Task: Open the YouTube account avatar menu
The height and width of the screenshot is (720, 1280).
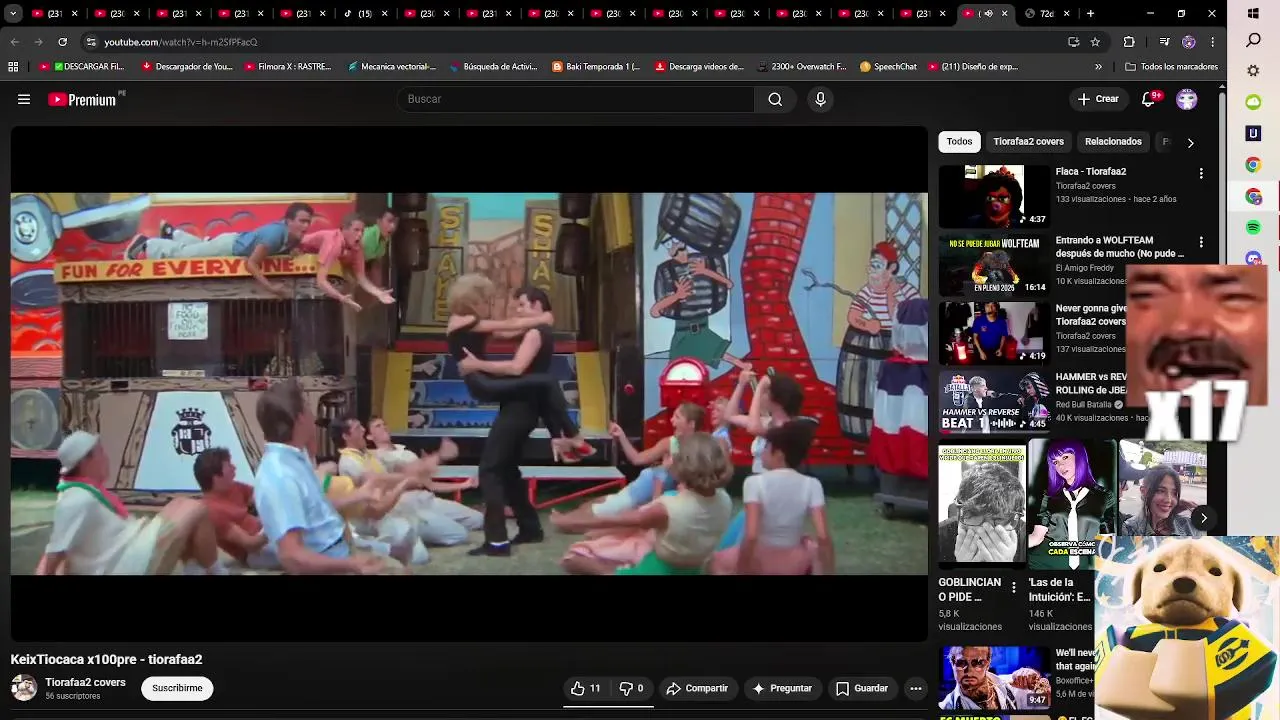Action: (x=1187, y=99)
